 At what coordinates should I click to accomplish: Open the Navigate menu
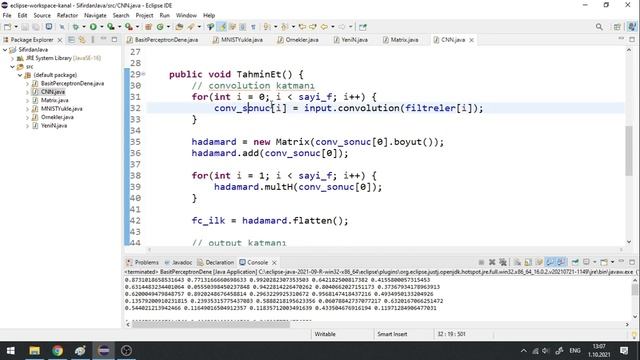point(95,16)
